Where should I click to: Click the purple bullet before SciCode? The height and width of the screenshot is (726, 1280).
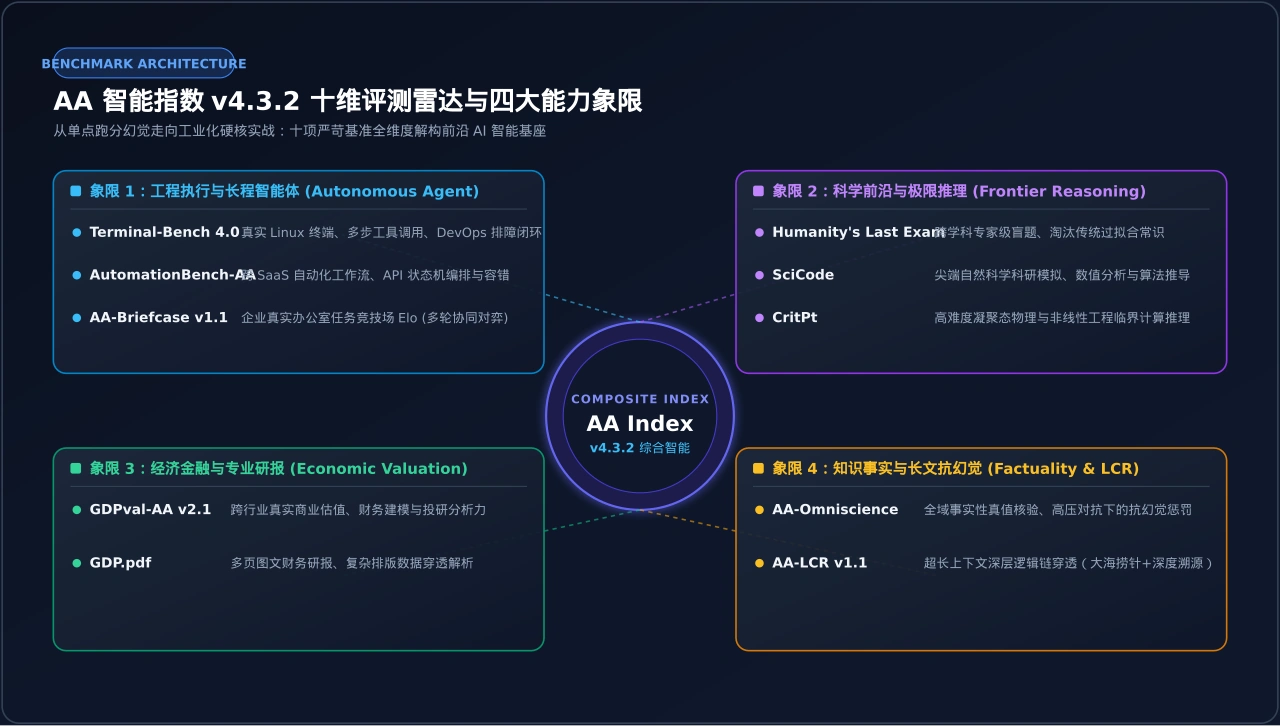coord(759,275)
